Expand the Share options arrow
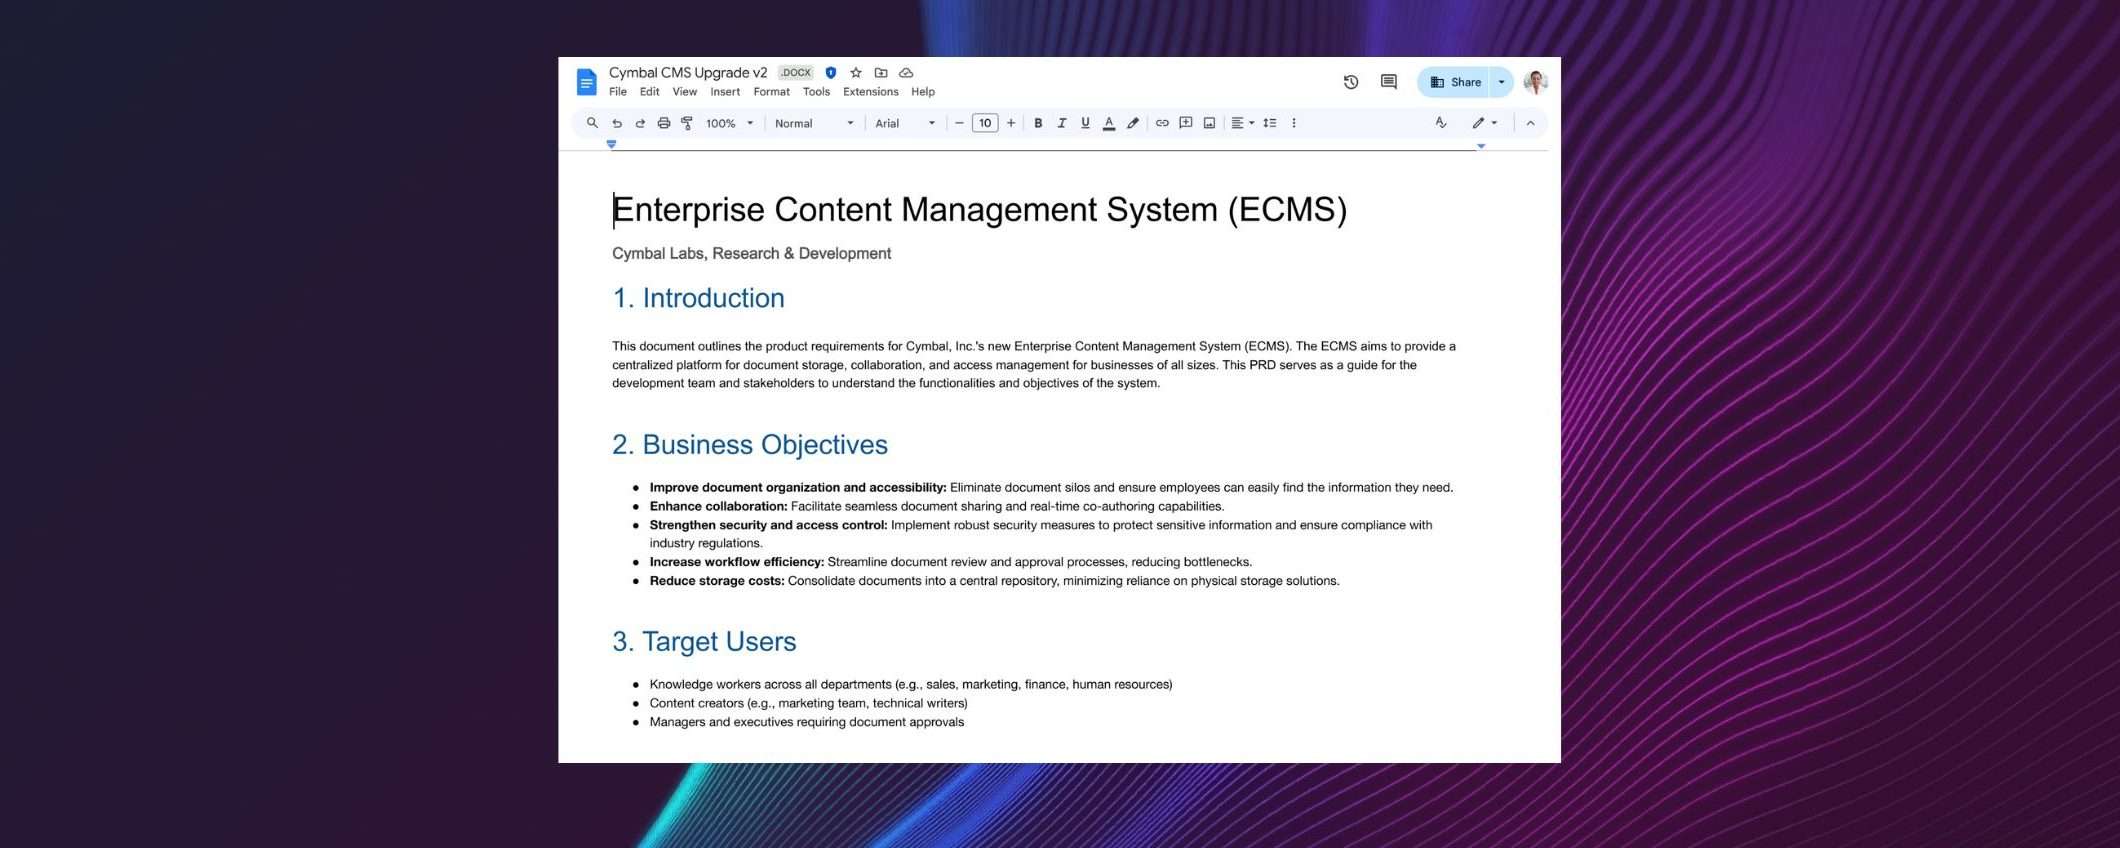Viewport: 2120px width, 848px height. pos(1502,82)
